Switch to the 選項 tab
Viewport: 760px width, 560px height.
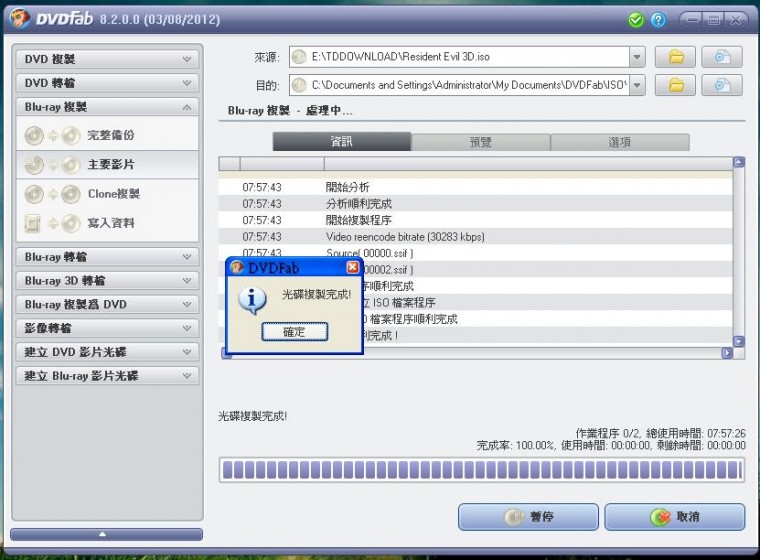pyautogui.click(x=619, y=142)
